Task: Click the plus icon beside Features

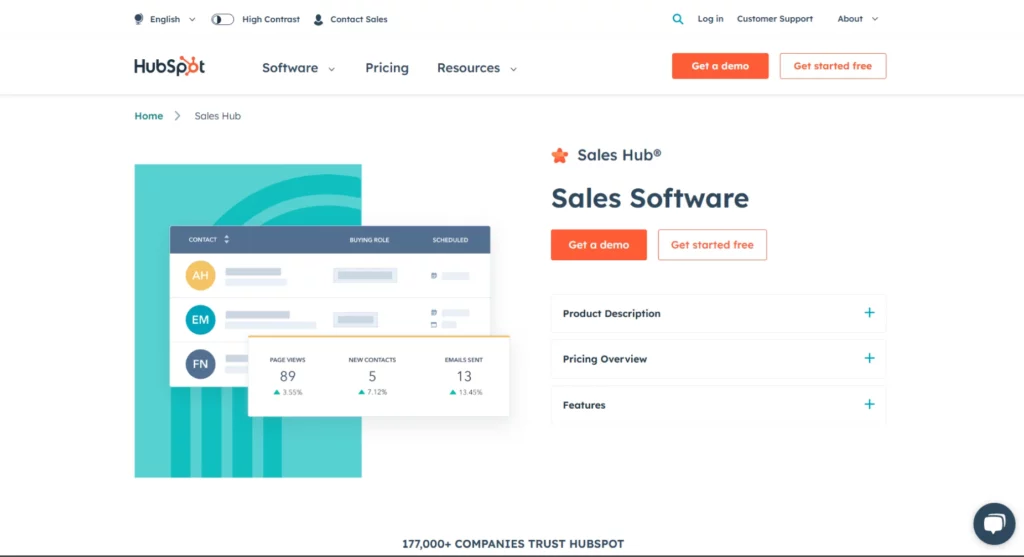Action: [x=869, y=404]
